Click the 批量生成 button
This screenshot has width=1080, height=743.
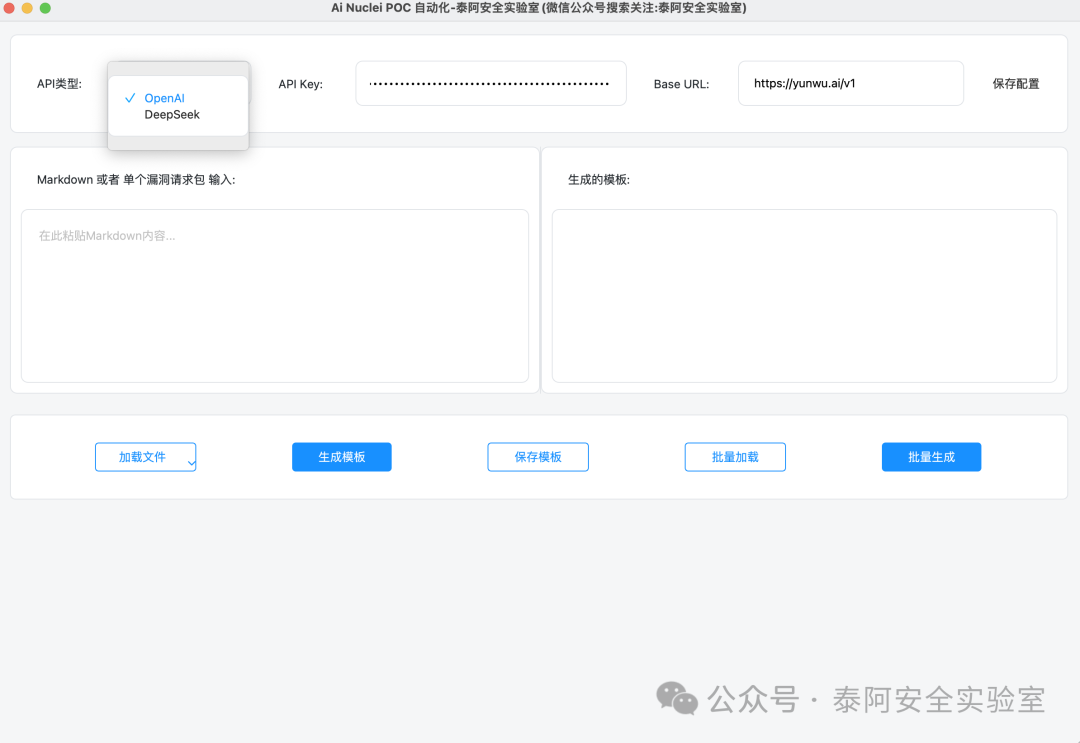click(931, 457)
